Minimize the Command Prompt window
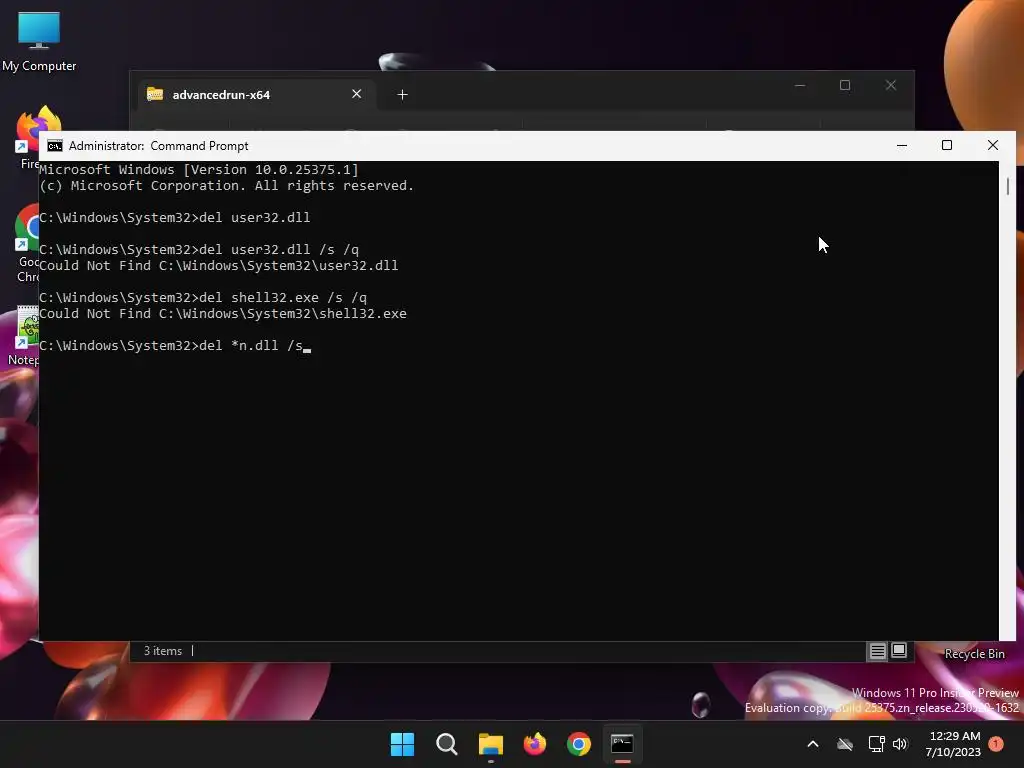 902,146
